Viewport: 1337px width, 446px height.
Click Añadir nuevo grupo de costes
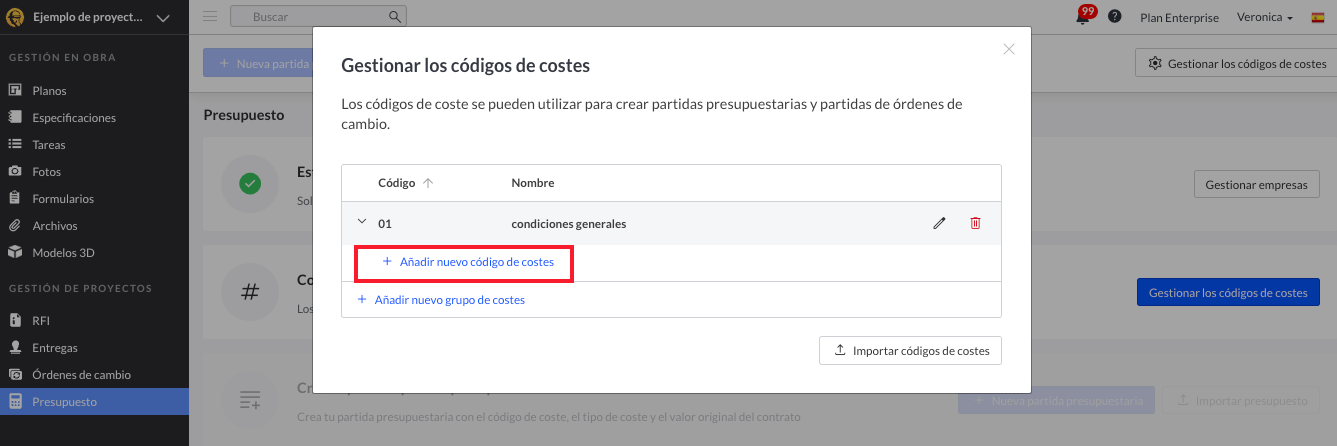click(x=441, y=300)
